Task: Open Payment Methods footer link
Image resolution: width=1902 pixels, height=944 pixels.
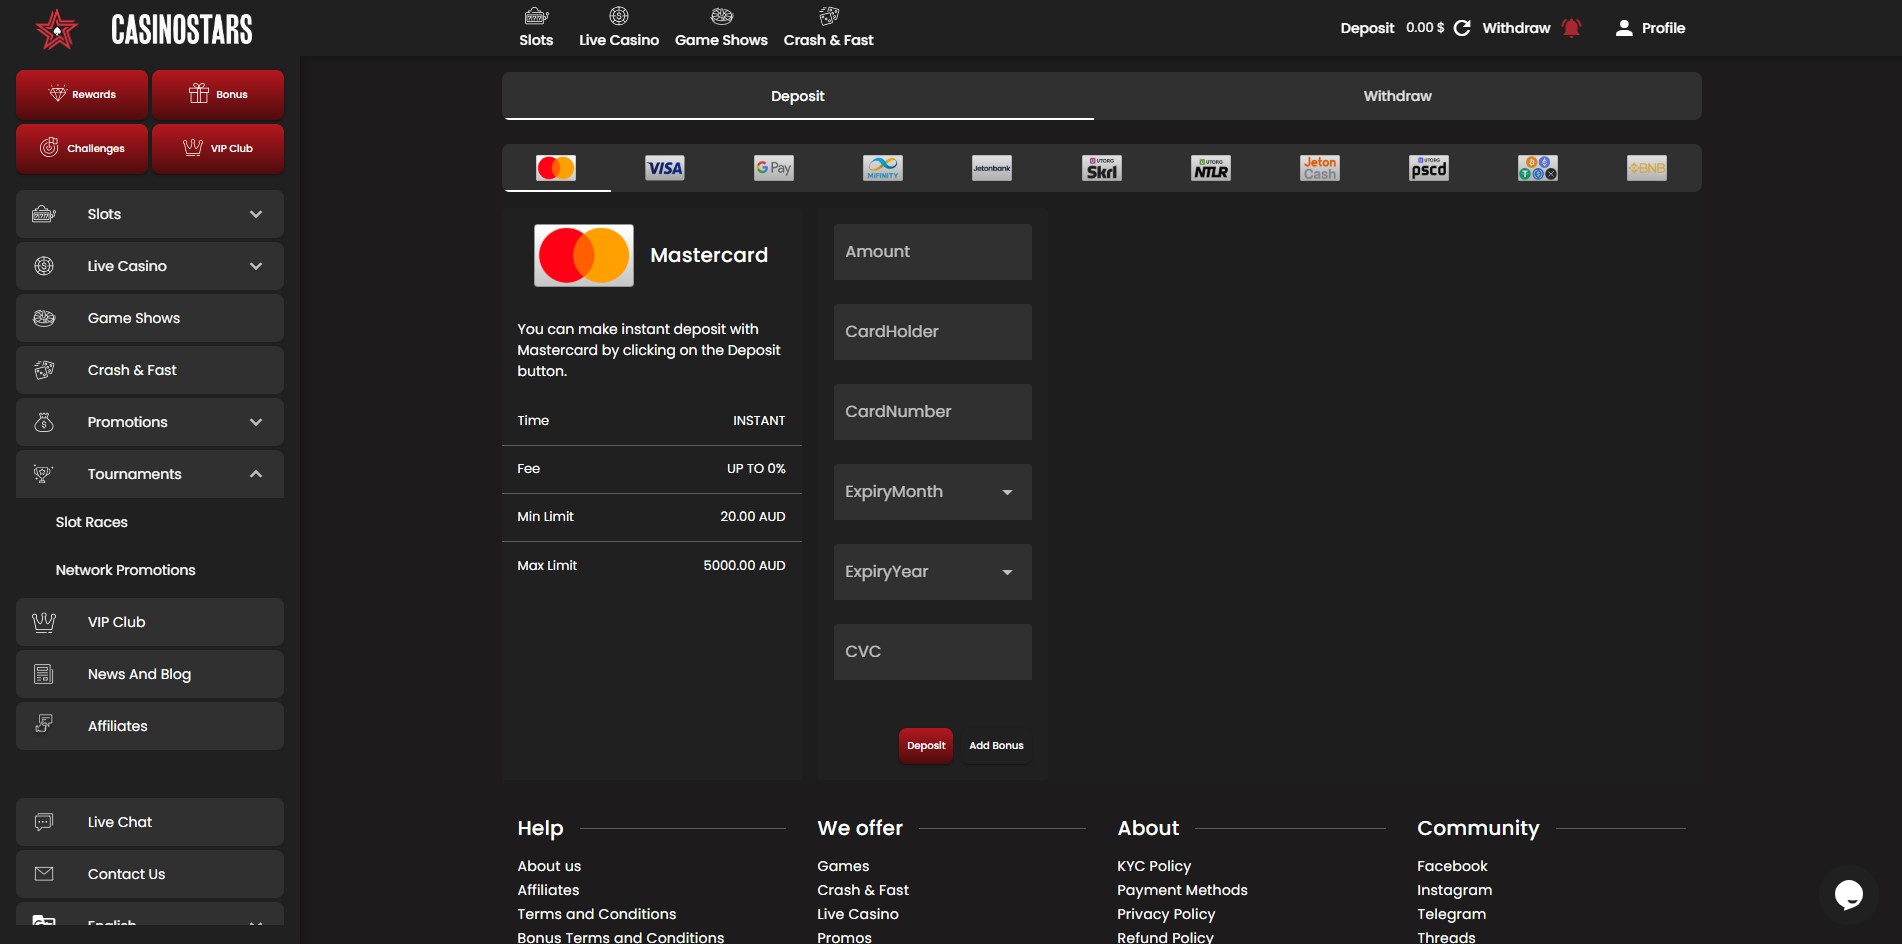Action: pyautogui.click(x=1182, y=890)
